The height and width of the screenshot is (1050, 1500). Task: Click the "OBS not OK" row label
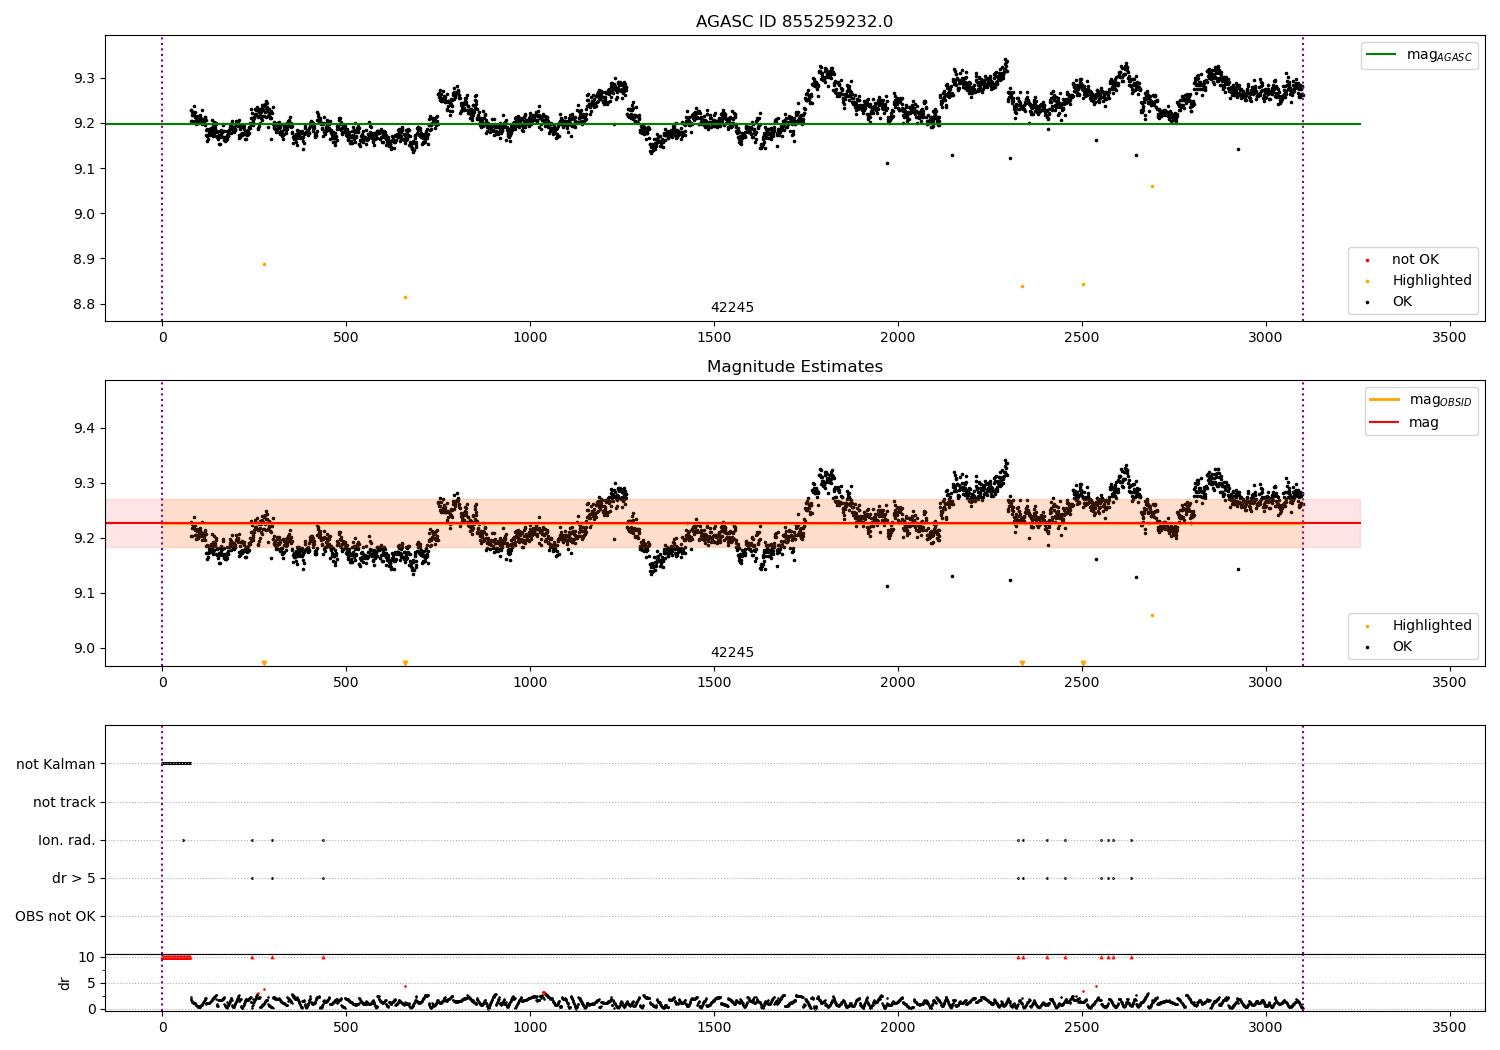click(55, 916)
